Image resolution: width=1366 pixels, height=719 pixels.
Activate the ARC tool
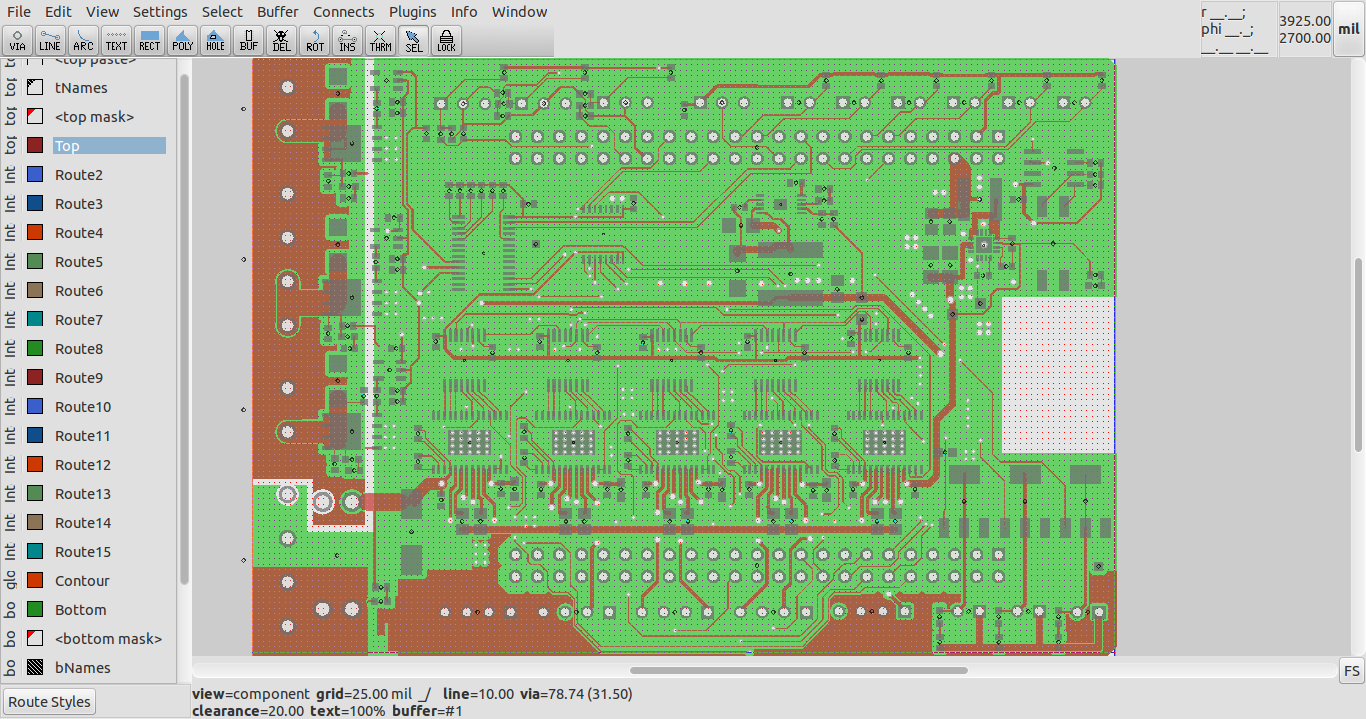[83, 40]
